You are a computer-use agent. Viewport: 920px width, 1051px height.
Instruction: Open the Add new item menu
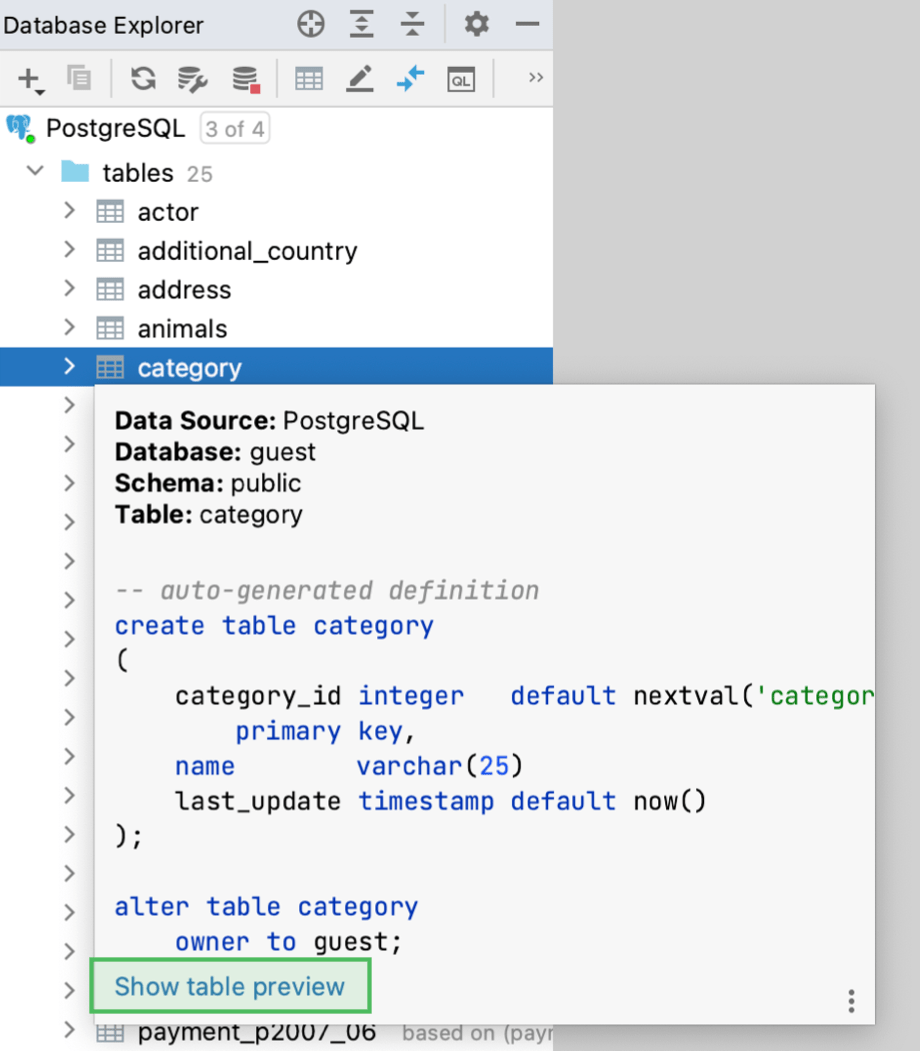tap(28, 78)
